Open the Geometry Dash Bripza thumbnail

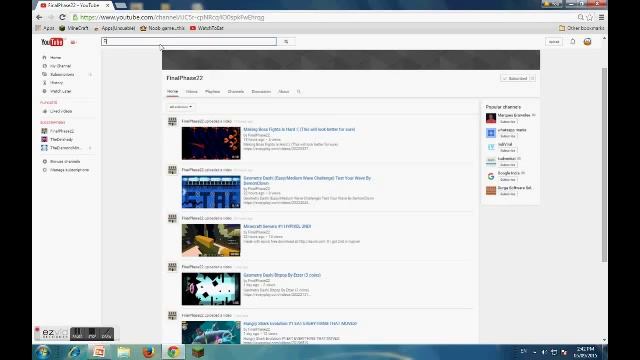pos(211,289)
